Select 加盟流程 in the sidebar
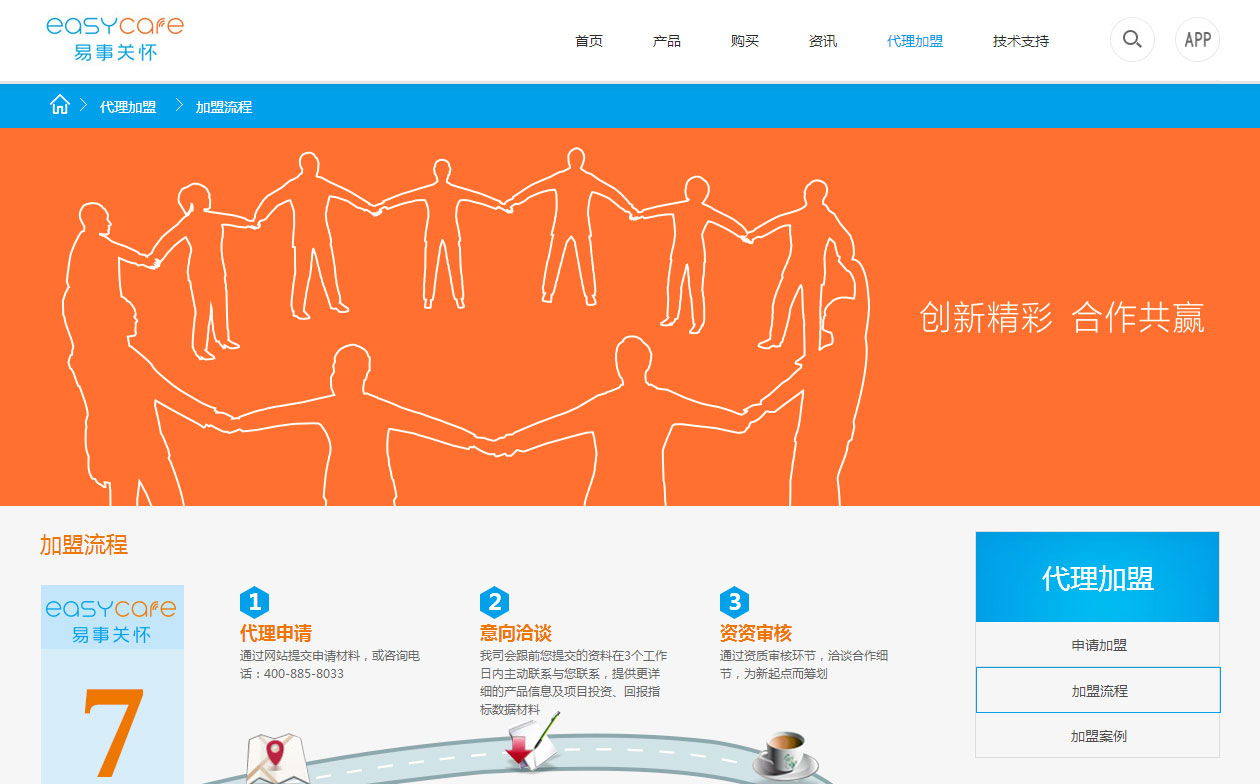The height and width of the screenshot is (784, 1260). click(1098, 690)
